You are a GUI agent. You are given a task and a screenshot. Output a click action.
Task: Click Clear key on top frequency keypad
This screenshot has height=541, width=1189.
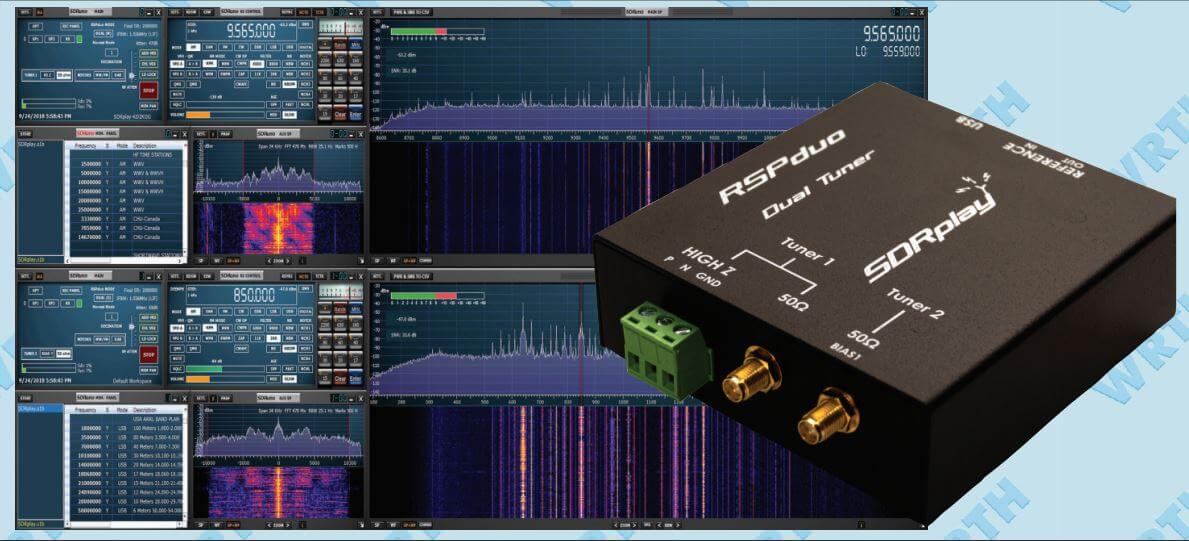(340, 115)
